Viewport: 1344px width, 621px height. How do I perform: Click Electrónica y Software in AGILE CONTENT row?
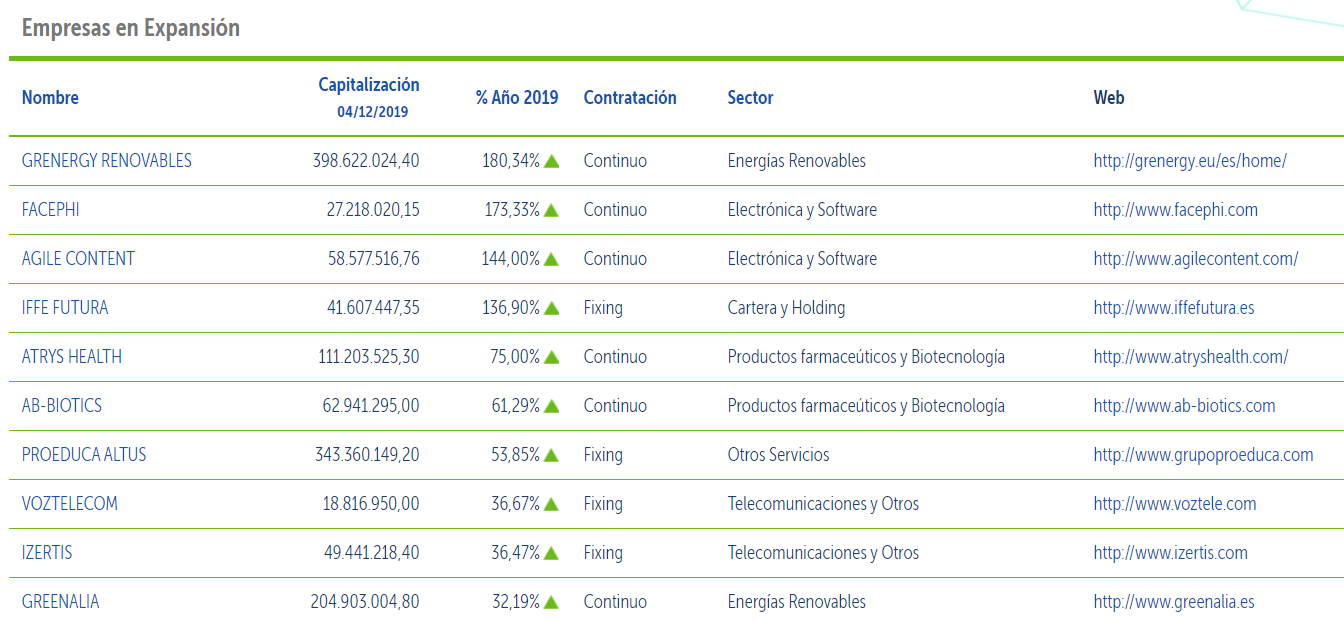pyautogui.click(x=802, y=259)
